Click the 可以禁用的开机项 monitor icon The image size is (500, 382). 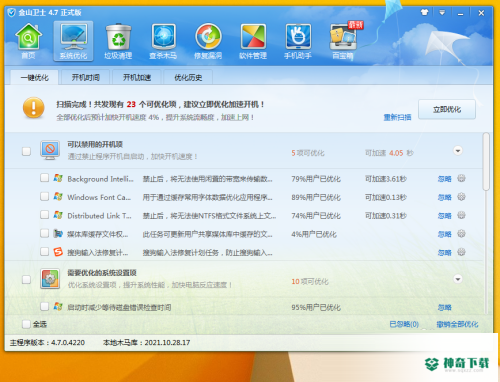(x=50, y=150)
